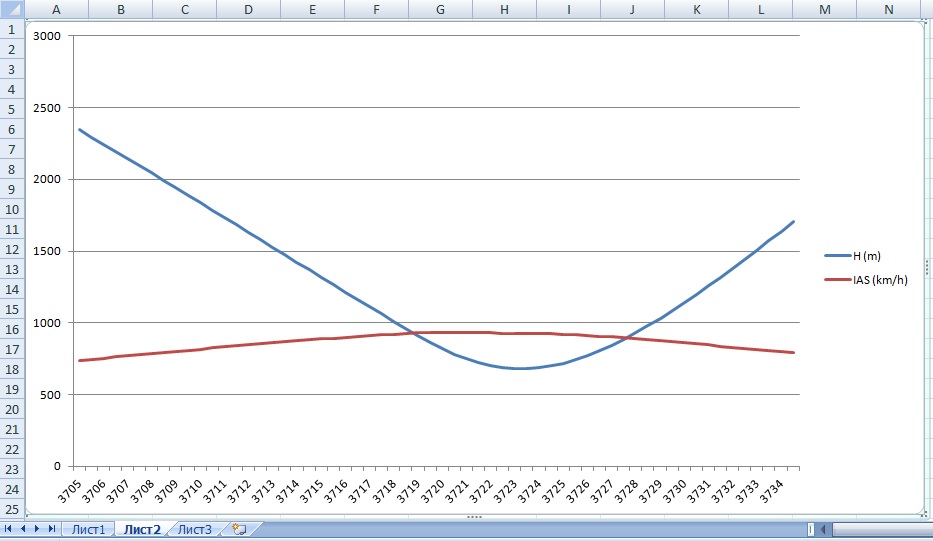Screen dimensions: 933x541
Task: Select row 9 header
Action: (12, 189)
